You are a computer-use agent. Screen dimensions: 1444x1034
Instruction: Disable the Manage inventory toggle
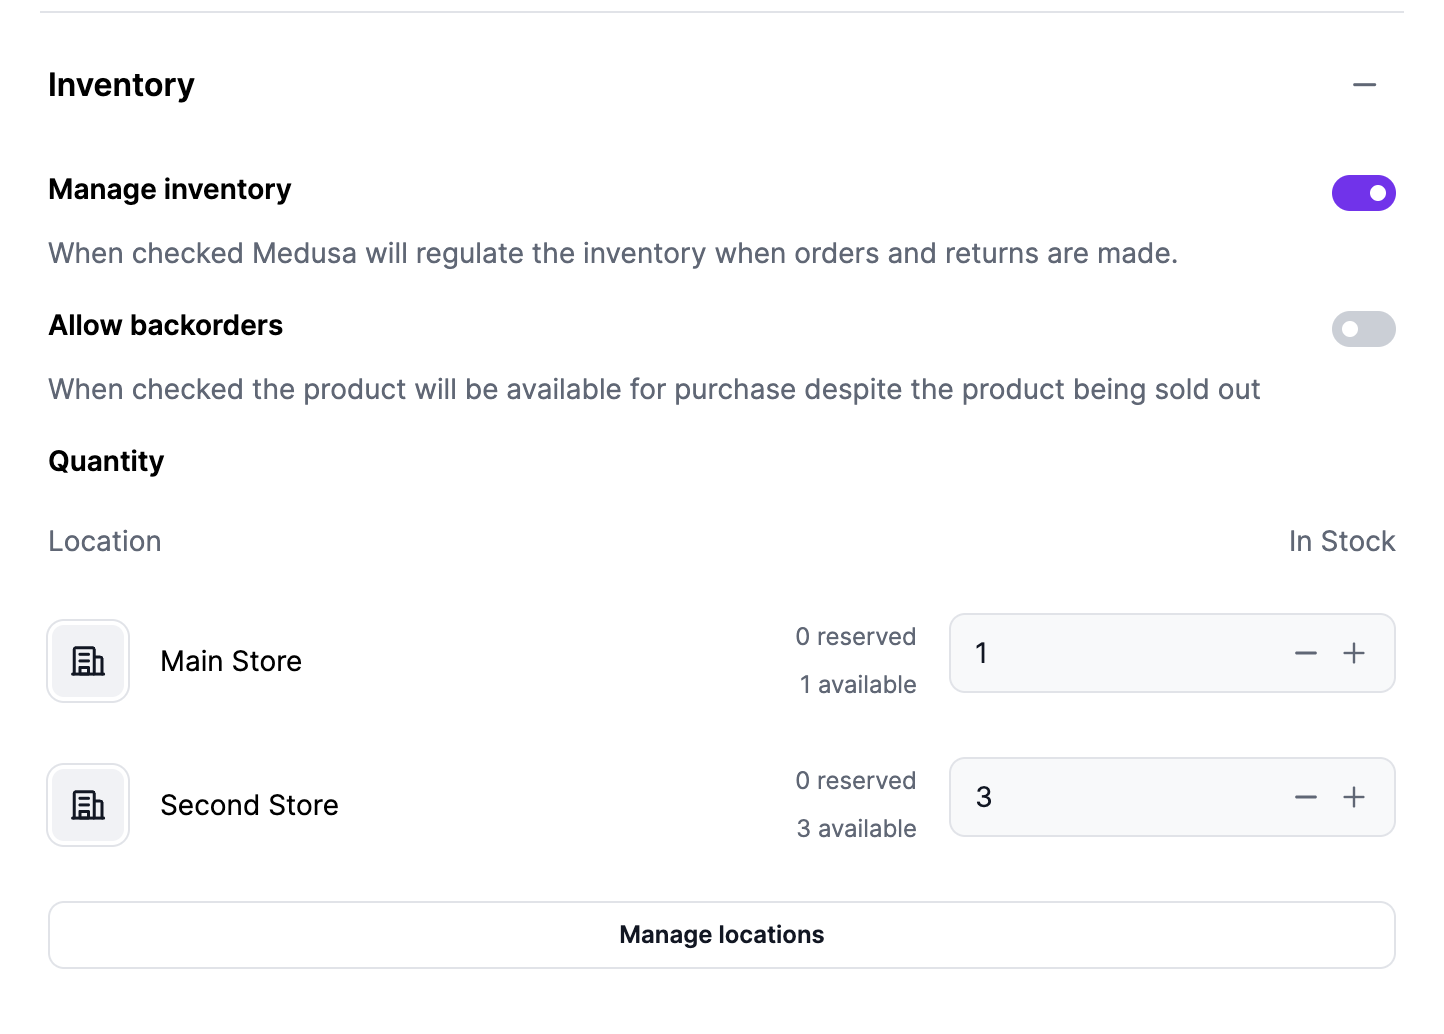click(1364, 193)
